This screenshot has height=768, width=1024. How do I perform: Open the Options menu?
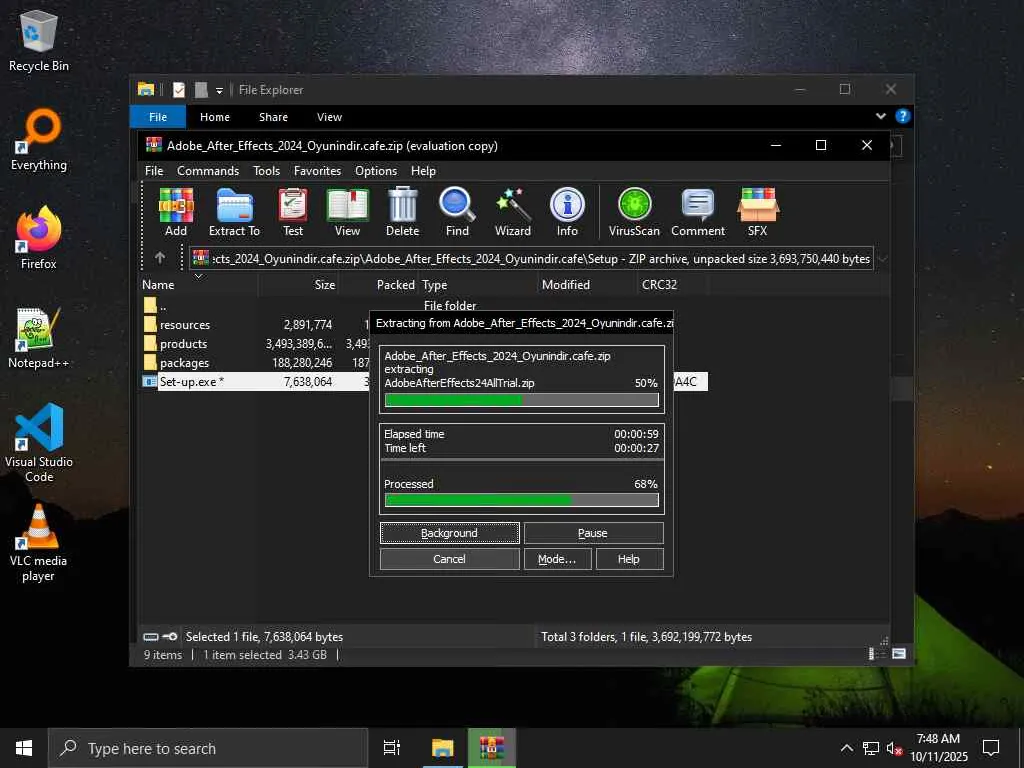pos(376,171)
